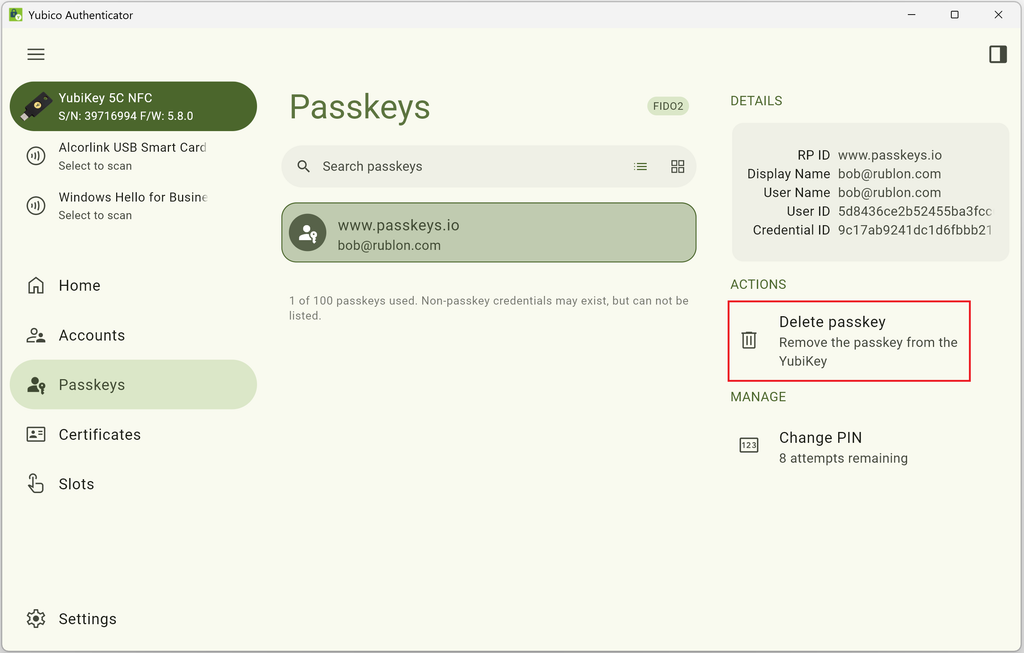Open the Accounts section
This screenshot has width=1024, height=653.
point(133,335)
